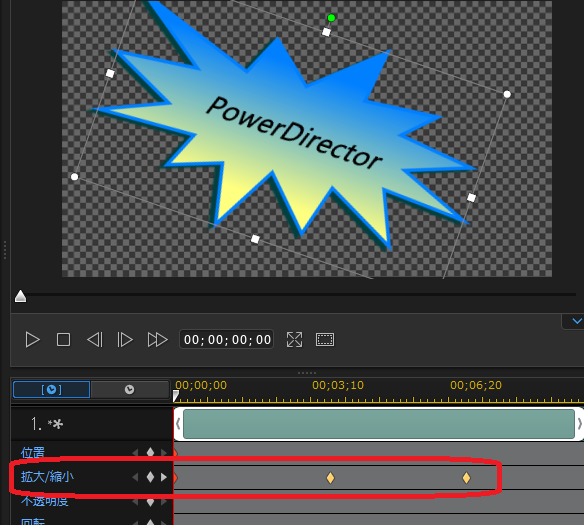
Task: Add or remove keyframe on 拡大/縮小 row
Action: coord(150,477)
